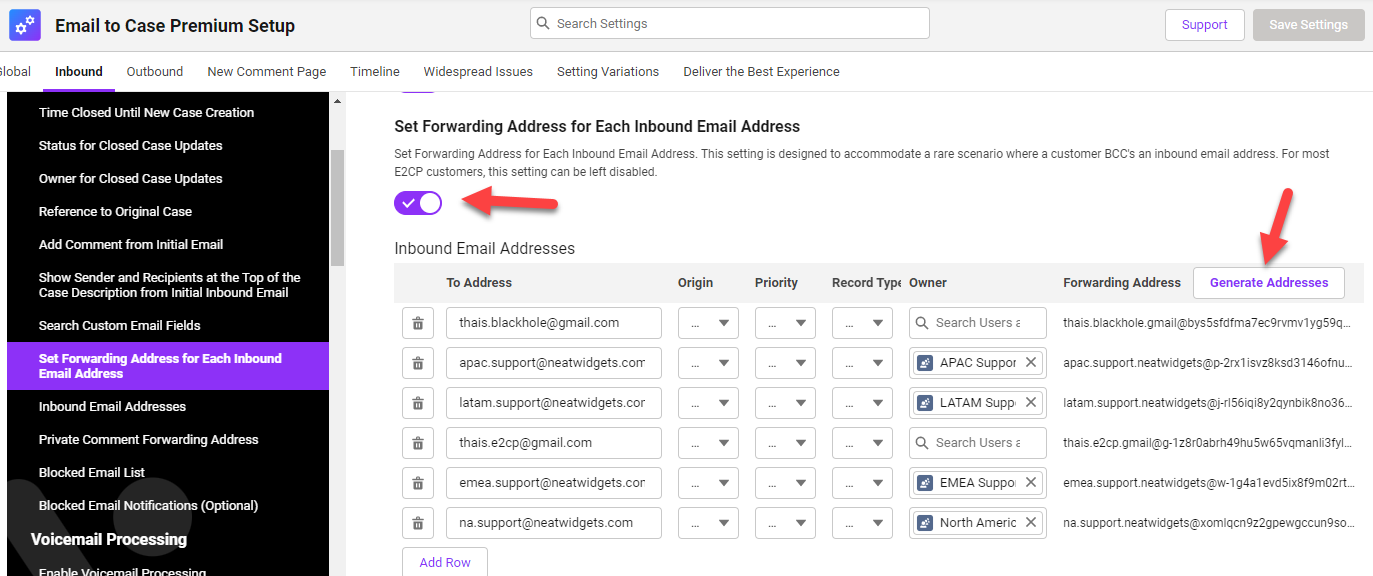Open Reference to Original Case setting

pyautogui.click(x=115, y=212)
